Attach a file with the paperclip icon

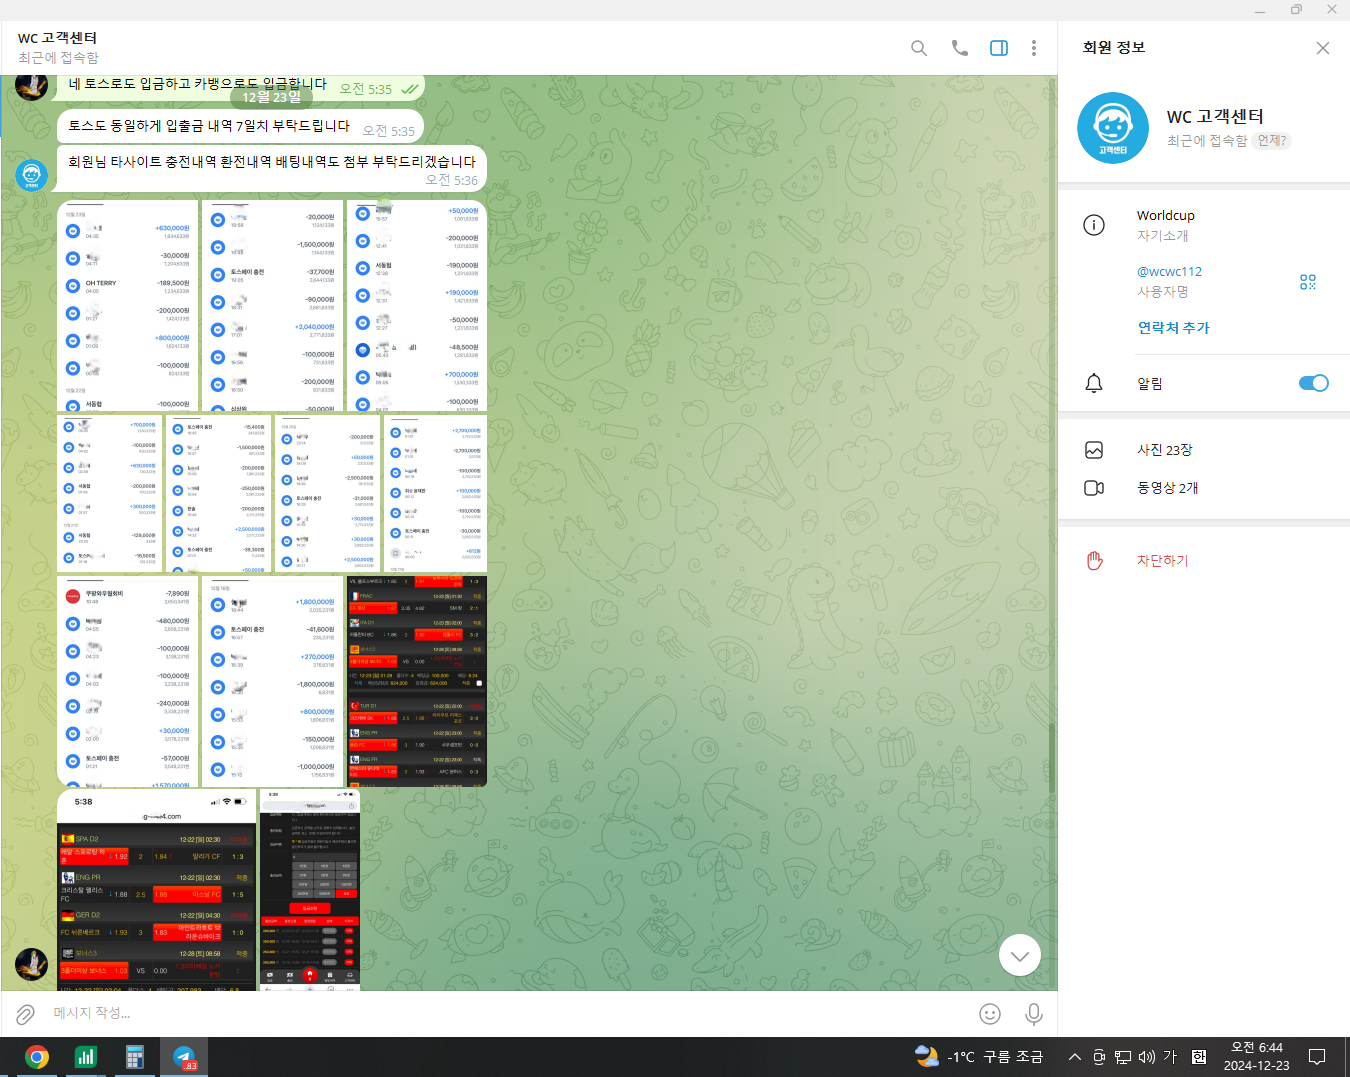[25, 1014]
